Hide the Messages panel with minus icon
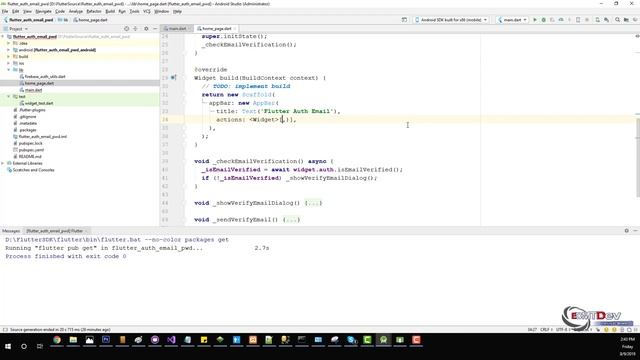Viewport: 640px width, 360px height. click(636, 231)
